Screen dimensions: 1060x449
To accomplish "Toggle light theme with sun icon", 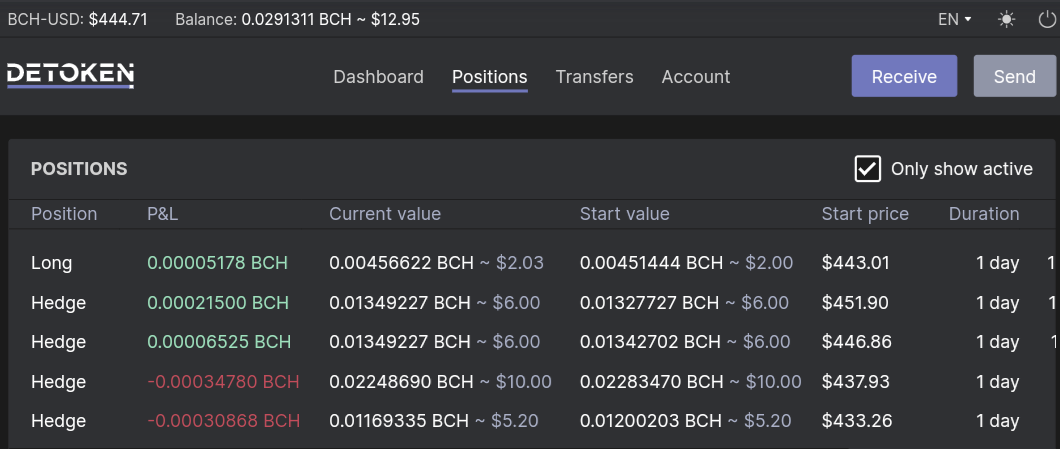I will [1007, 20].
